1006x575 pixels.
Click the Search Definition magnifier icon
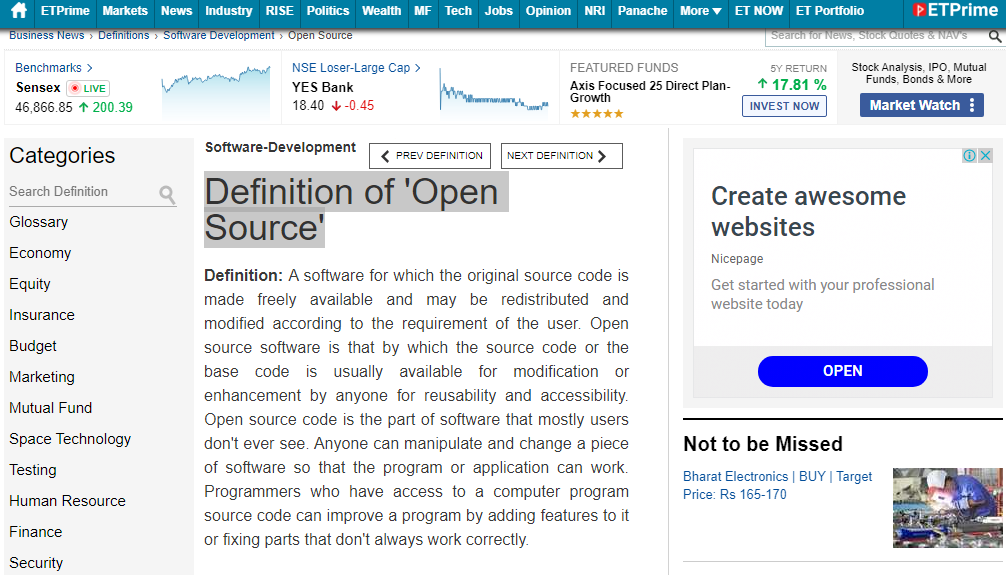coord(167,194)
